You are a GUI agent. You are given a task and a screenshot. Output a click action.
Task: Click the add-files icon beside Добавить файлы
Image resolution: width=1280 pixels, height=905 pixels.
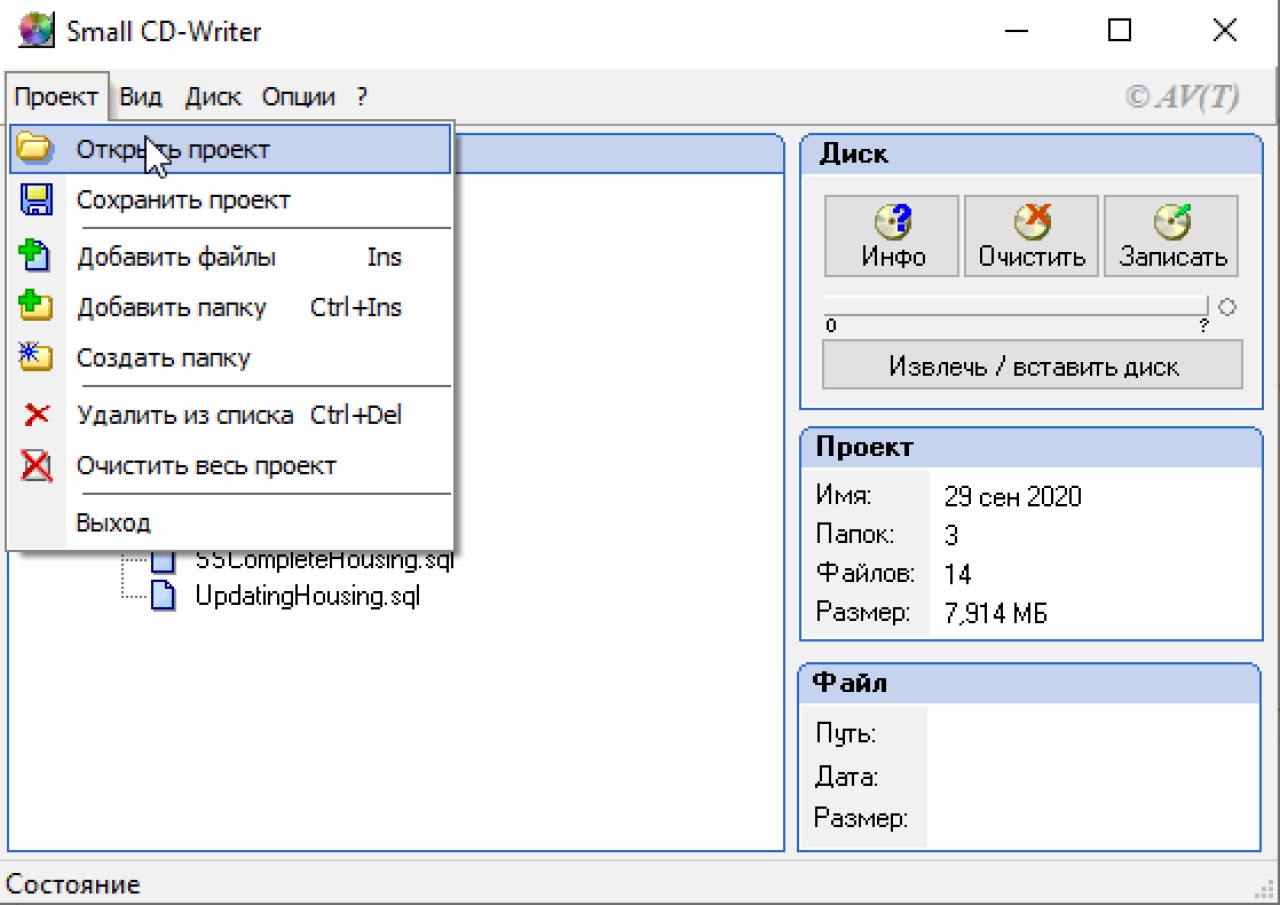click(35, 256)
